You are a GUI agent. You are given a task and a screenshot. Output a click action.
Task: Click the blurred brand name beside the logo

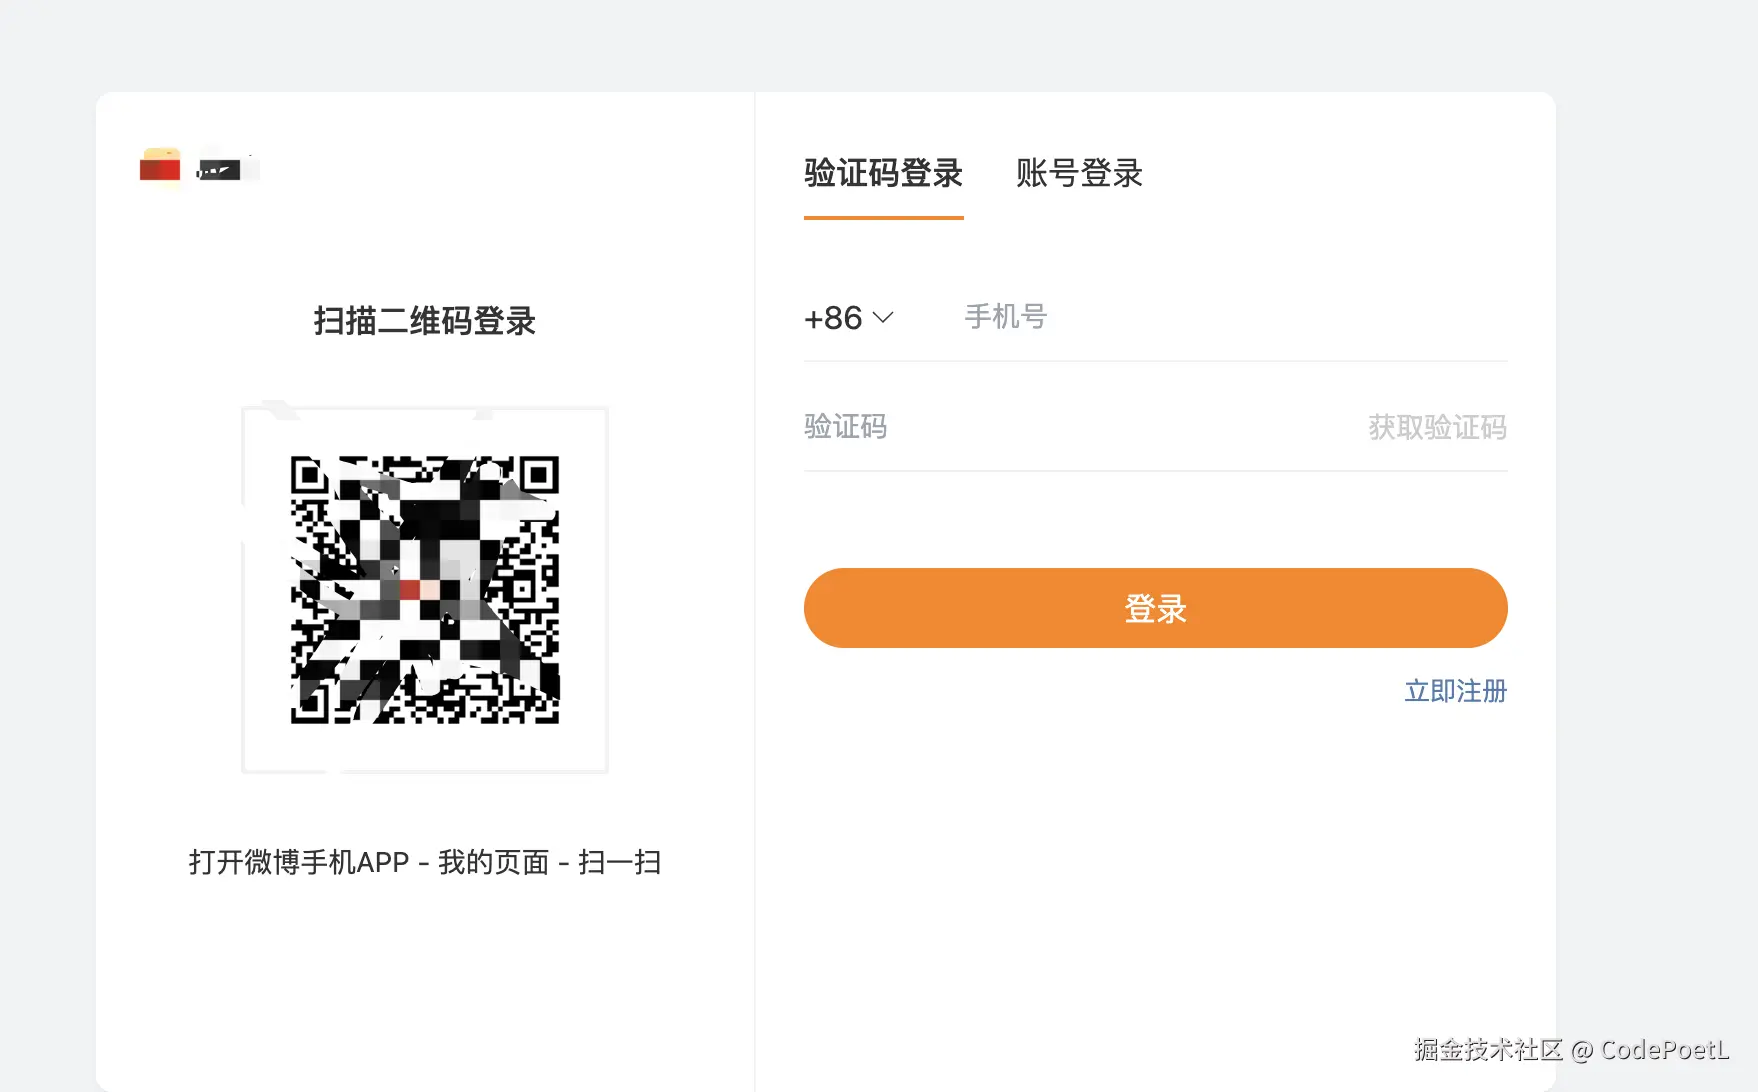(227, 167)
